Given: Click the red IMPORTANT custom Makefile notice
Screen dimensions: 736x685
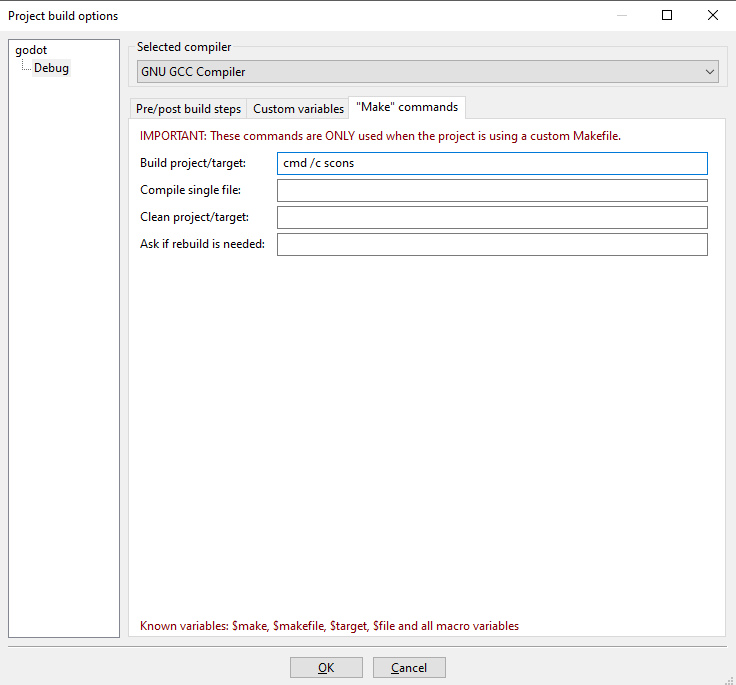Looking at the screenshot, I should 380,136.
